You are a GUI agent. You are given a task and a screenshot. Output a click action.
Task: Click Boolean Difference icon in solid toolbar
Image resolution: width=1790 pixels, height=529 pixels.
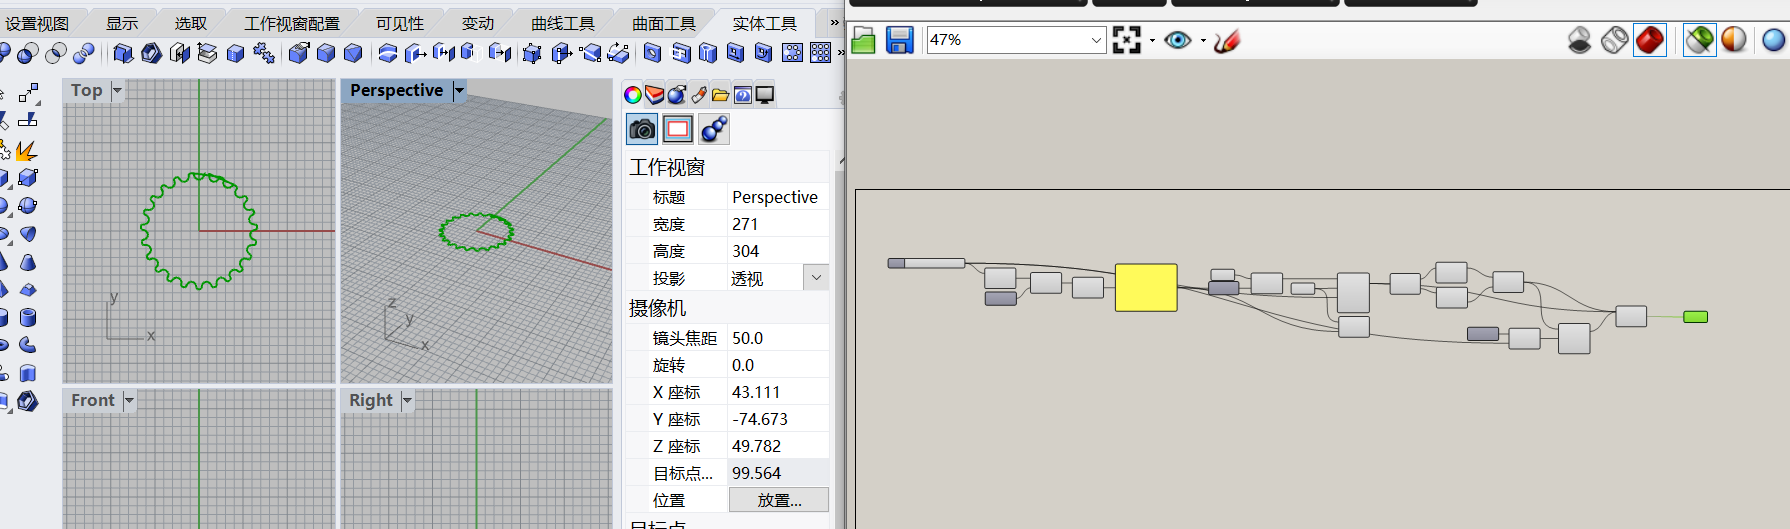tap(27, 53)
